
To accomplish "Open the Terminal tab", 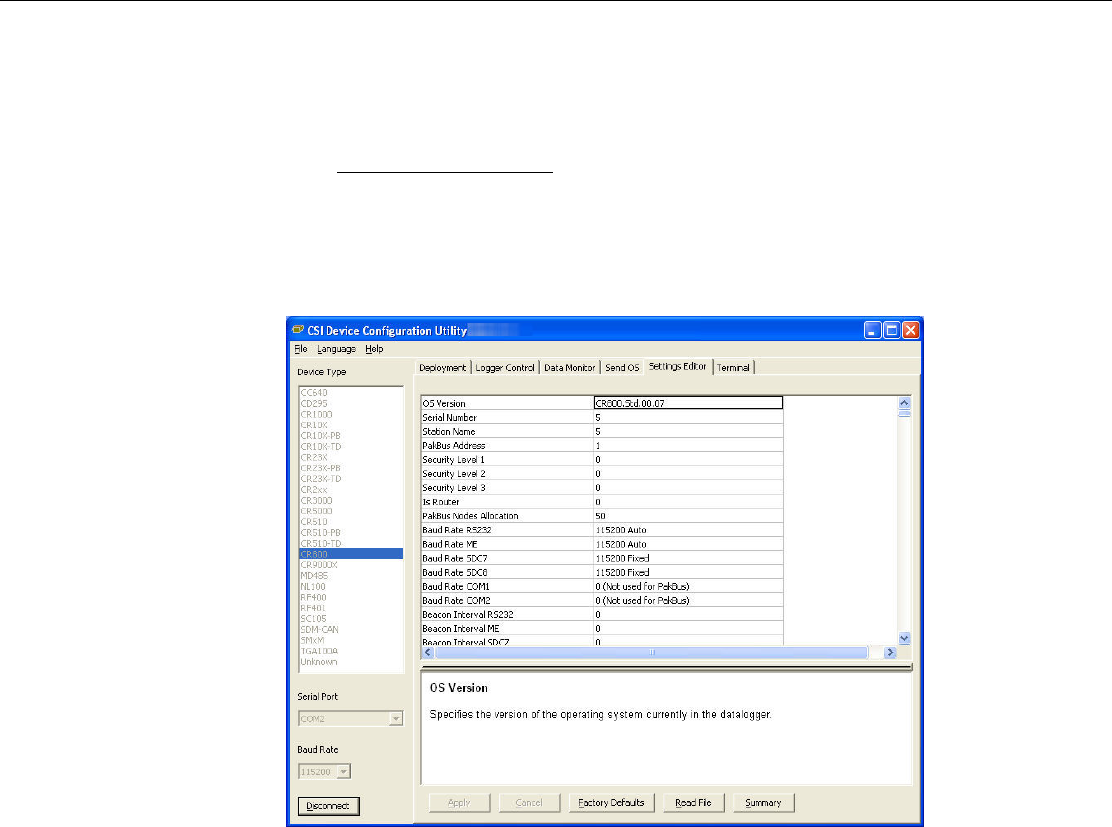I will (x=733, y=367).
